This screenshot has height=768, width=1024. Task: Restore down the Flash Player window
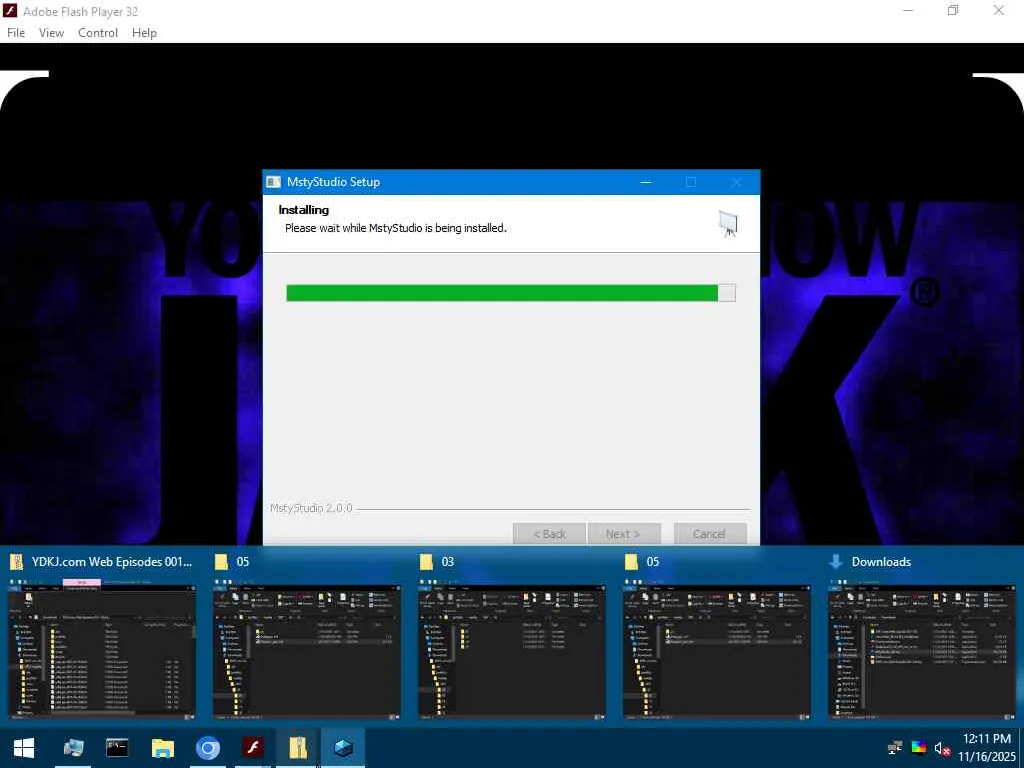tap(953, 10)
